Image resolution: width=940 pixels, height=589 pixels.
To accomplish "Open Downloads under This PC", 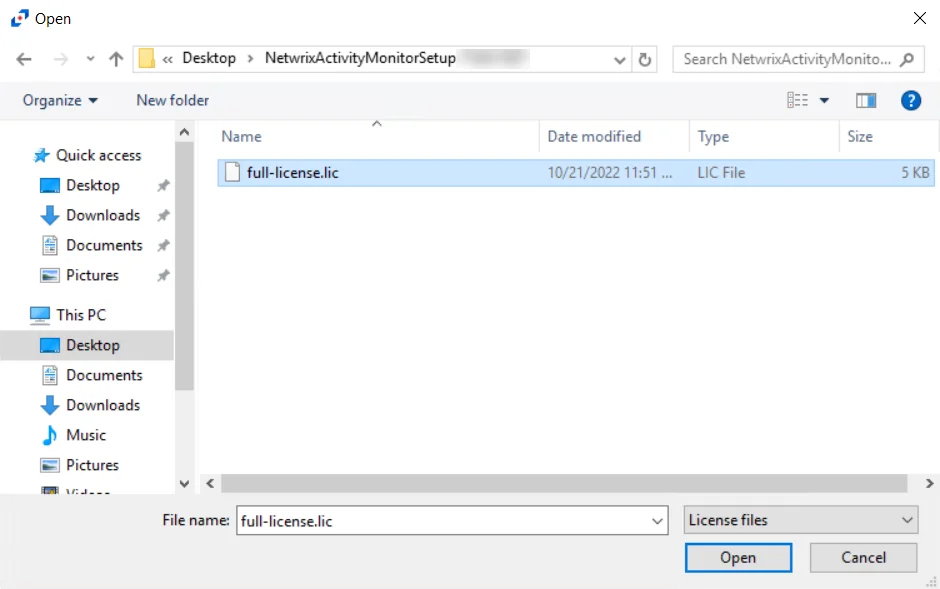I will click(x=103, y=405).
